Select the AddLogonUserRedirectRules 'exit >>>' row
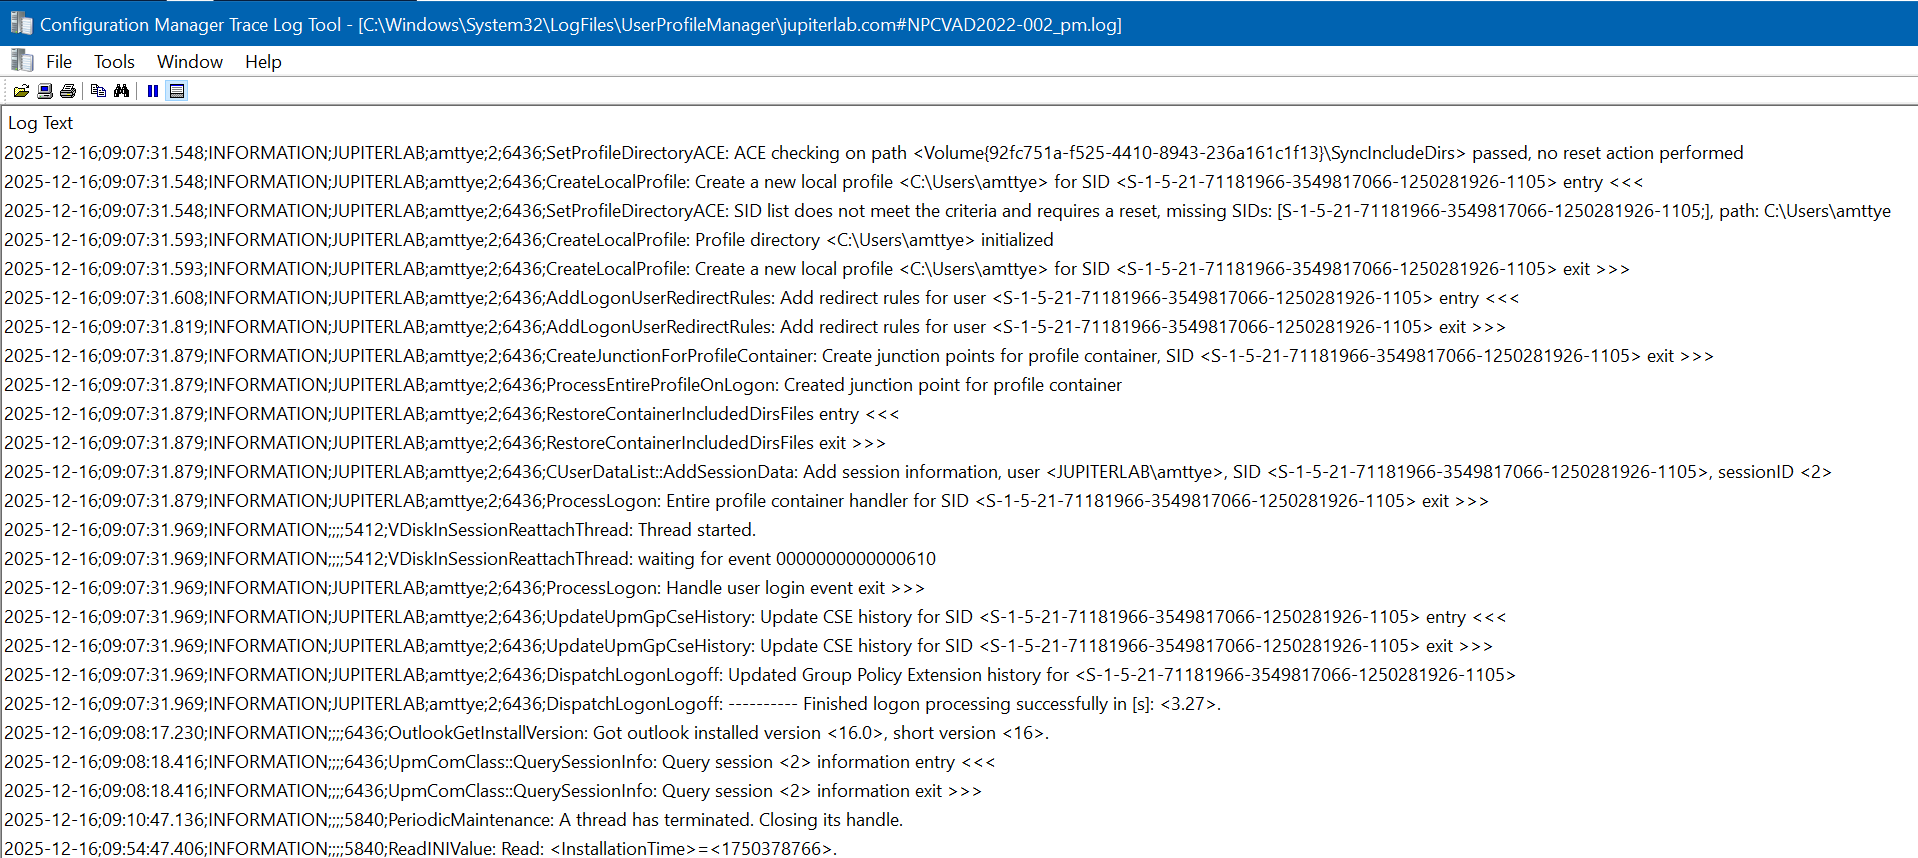Viewport: 1918px width, 858px height. 959,327
